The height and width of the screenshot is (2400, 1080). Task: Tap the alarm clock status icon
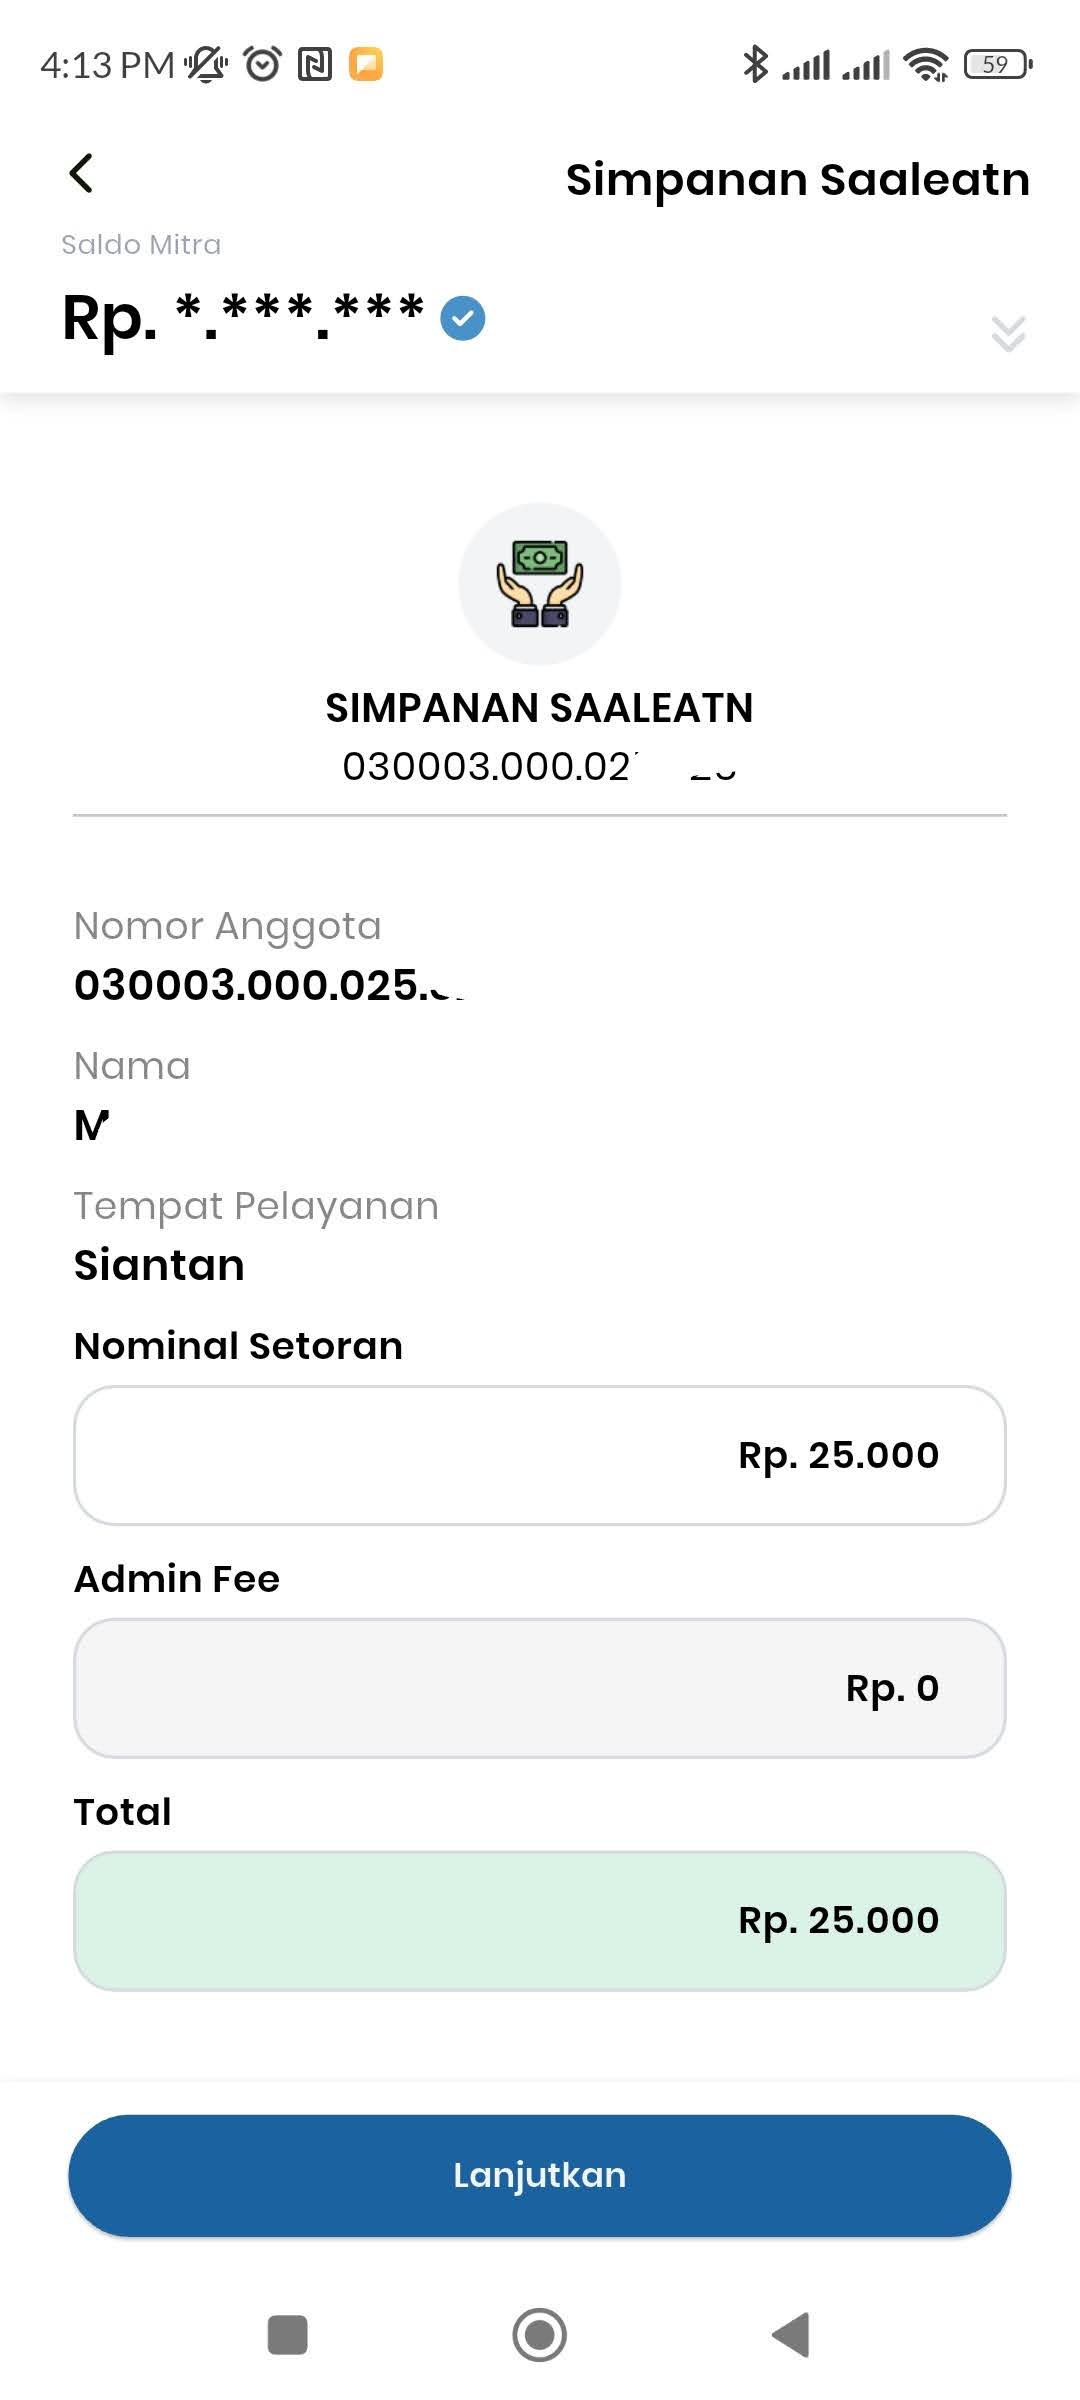263,64
